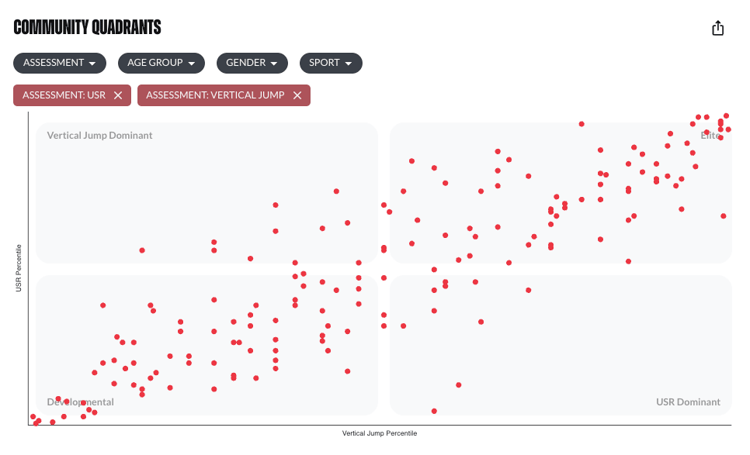Viewport: 750px width, 455px height.
Task: Click the Vertical Jump Percentile axis title
Action: click(380, 433)
